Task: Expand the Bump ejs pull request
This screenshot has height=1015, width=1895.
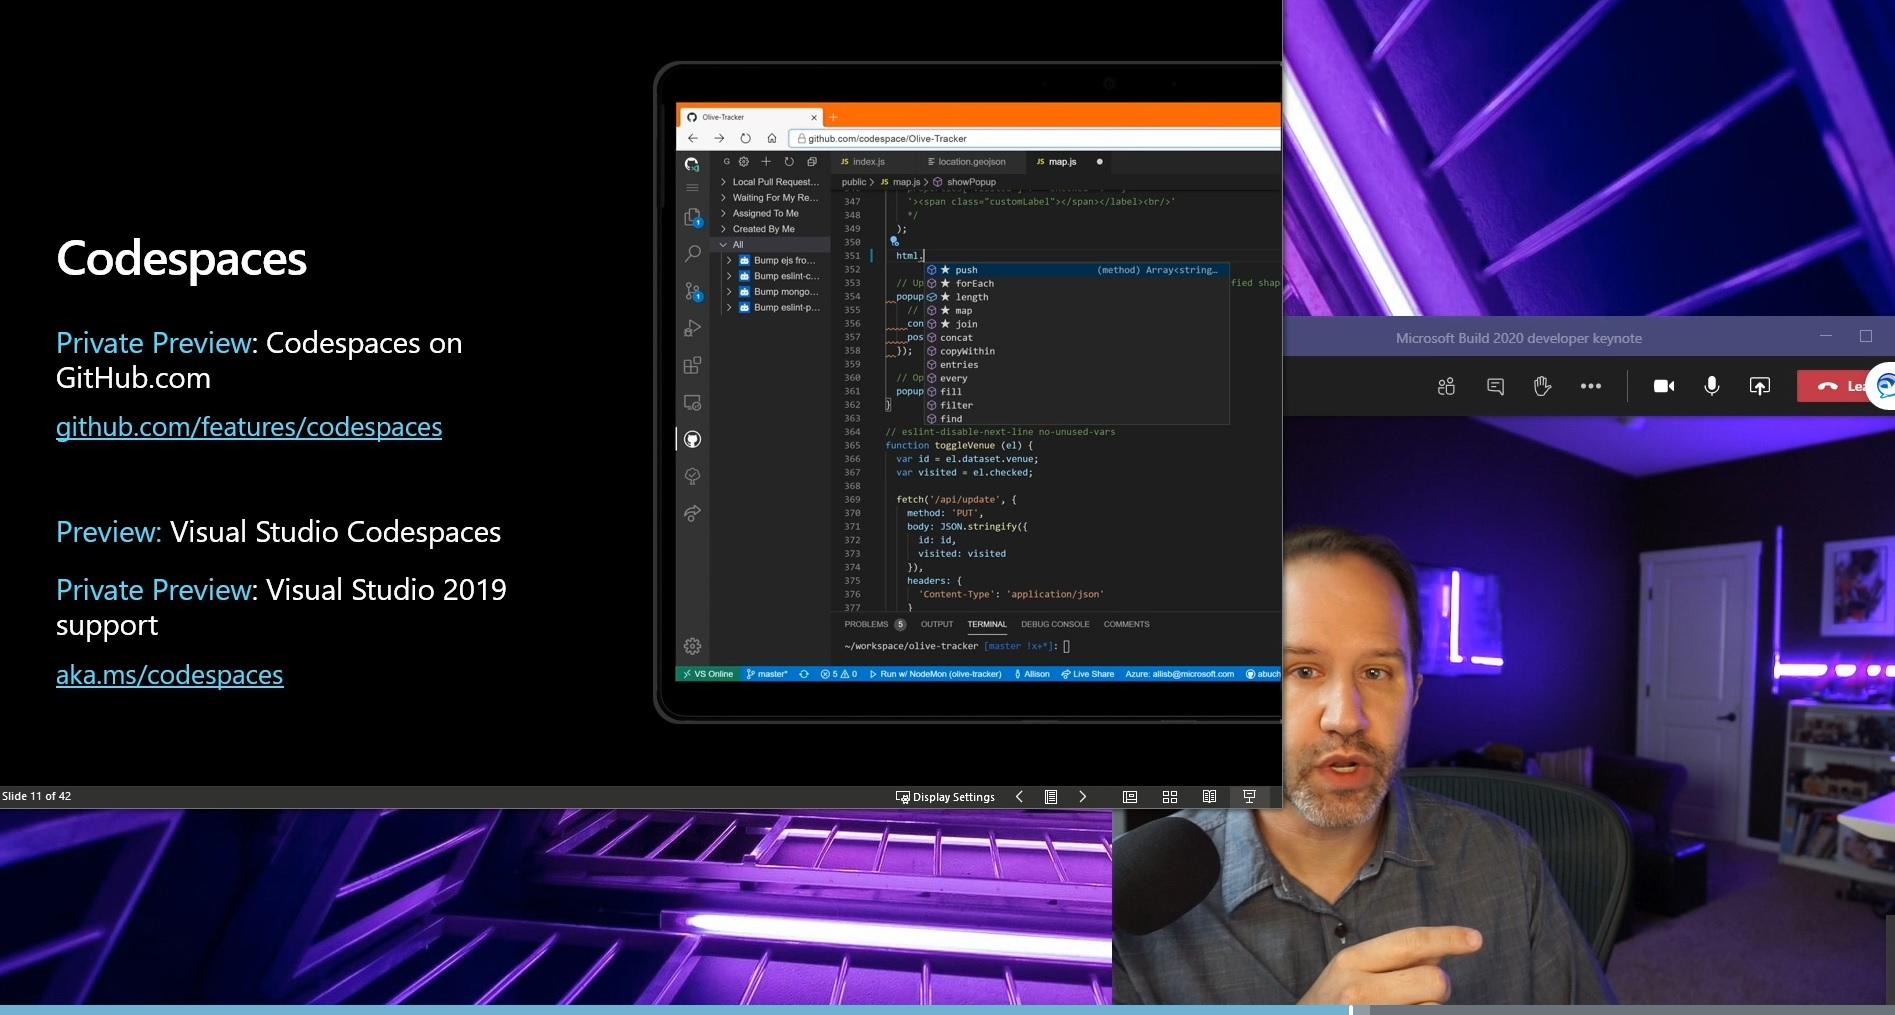Action: (774, 261)
